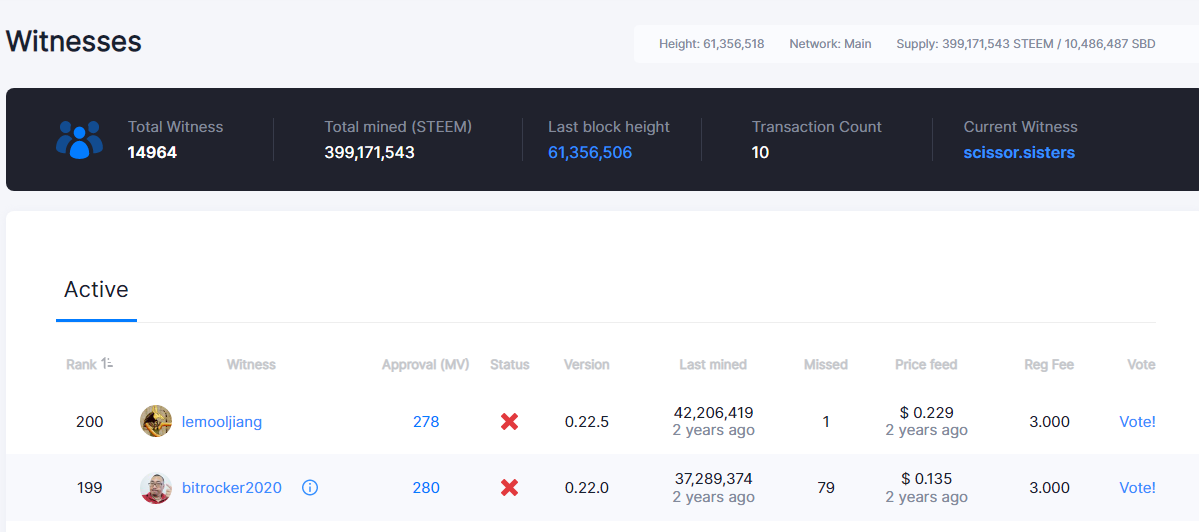Click last mined block 37,289,374
This screenshot has width=1199, height=532.
tap(713, 479)
